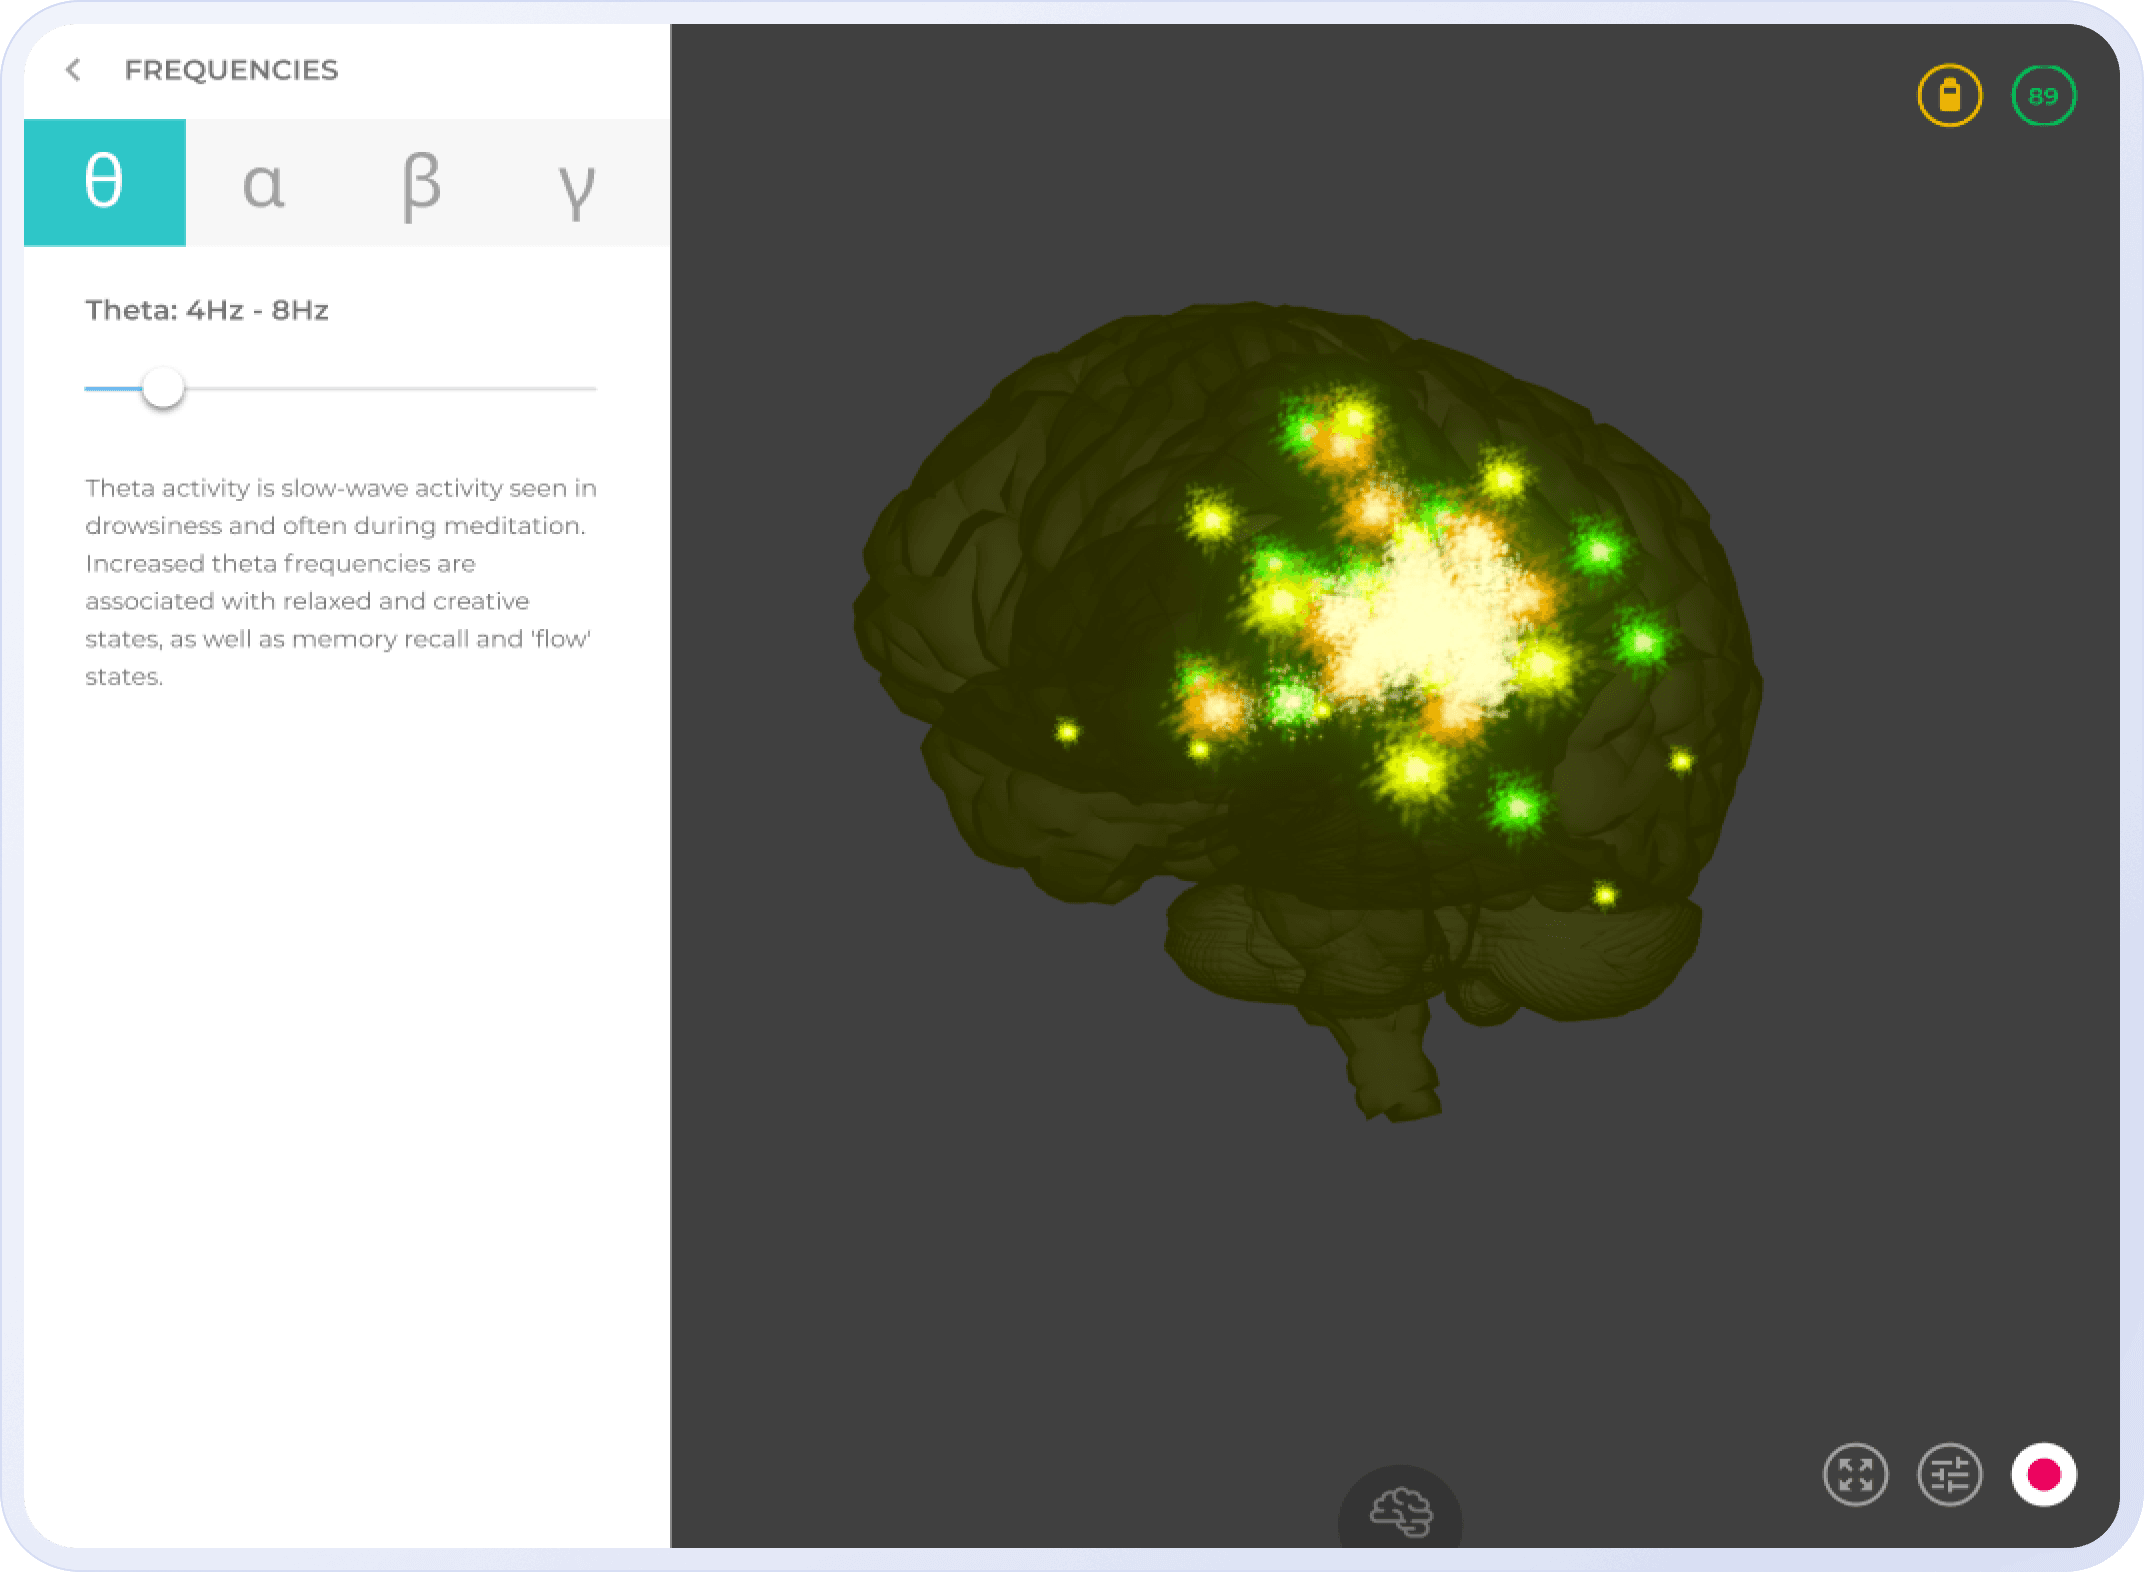Image resolution: width=2144 pixels, height=1572 pixels.
Task: Click the FREQUENCIES panel title
Action: tap(231, 70)
